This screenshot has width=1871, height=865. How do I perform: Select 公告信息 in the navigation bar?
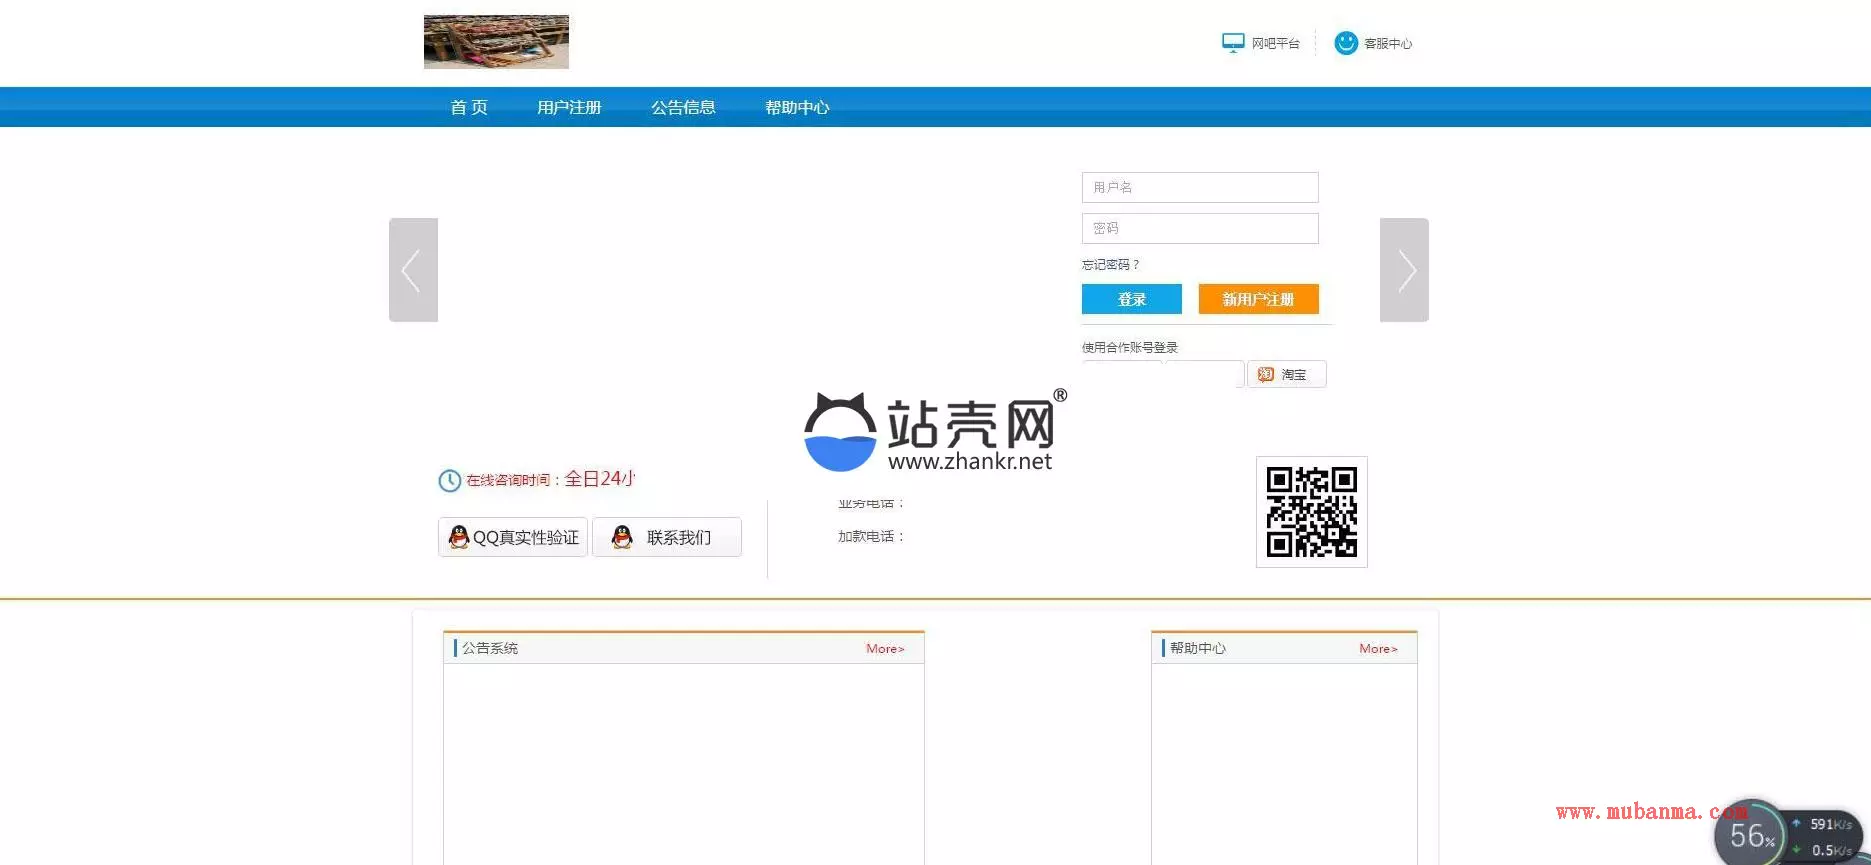coord(683,107)
